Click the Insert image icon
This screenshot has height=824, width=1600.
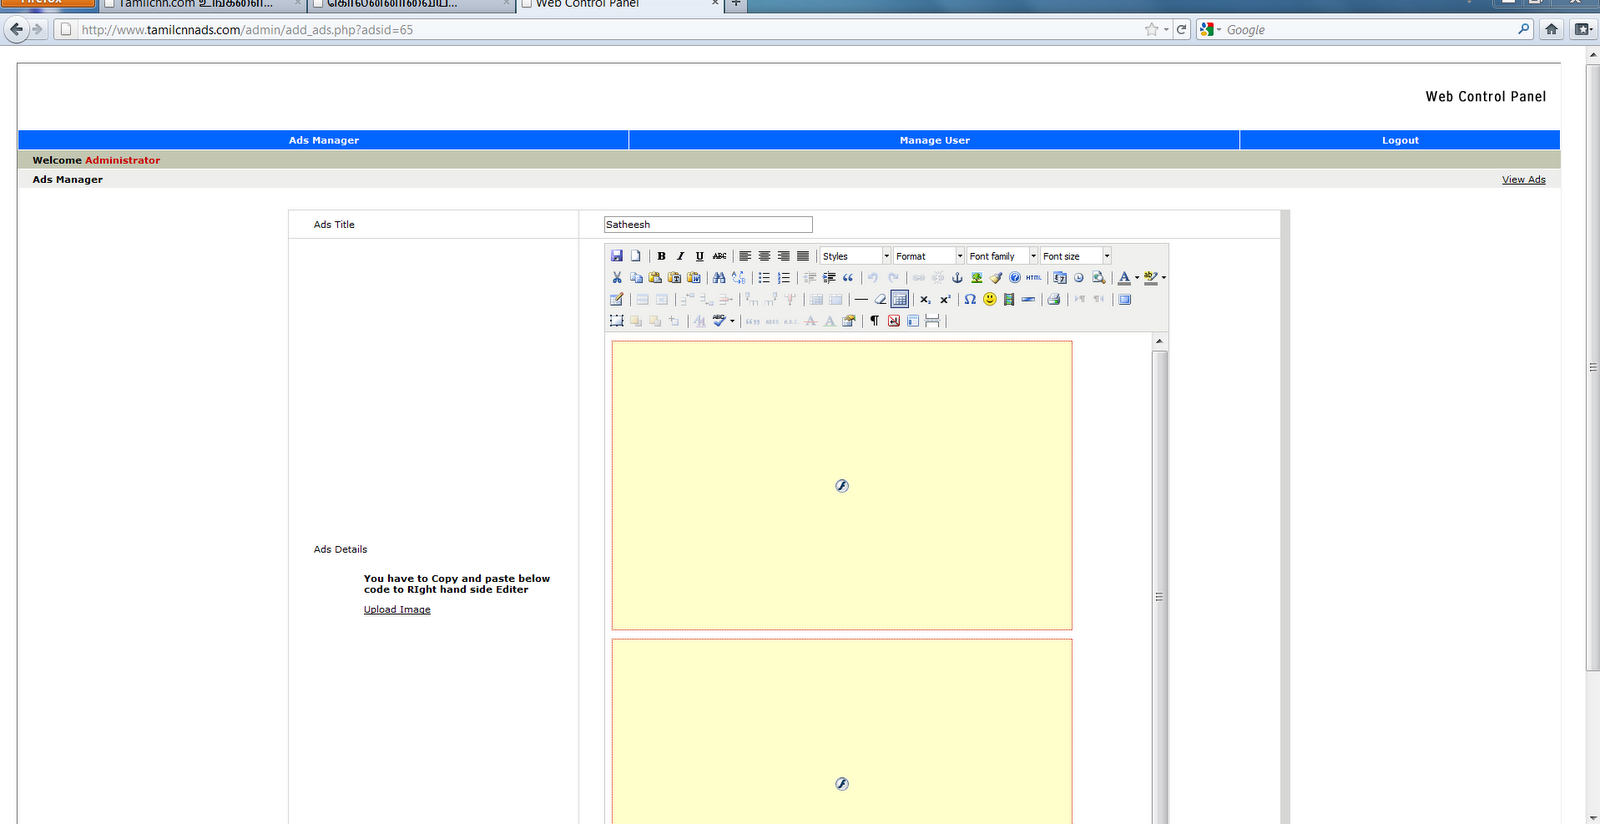[x=977, y=278]
